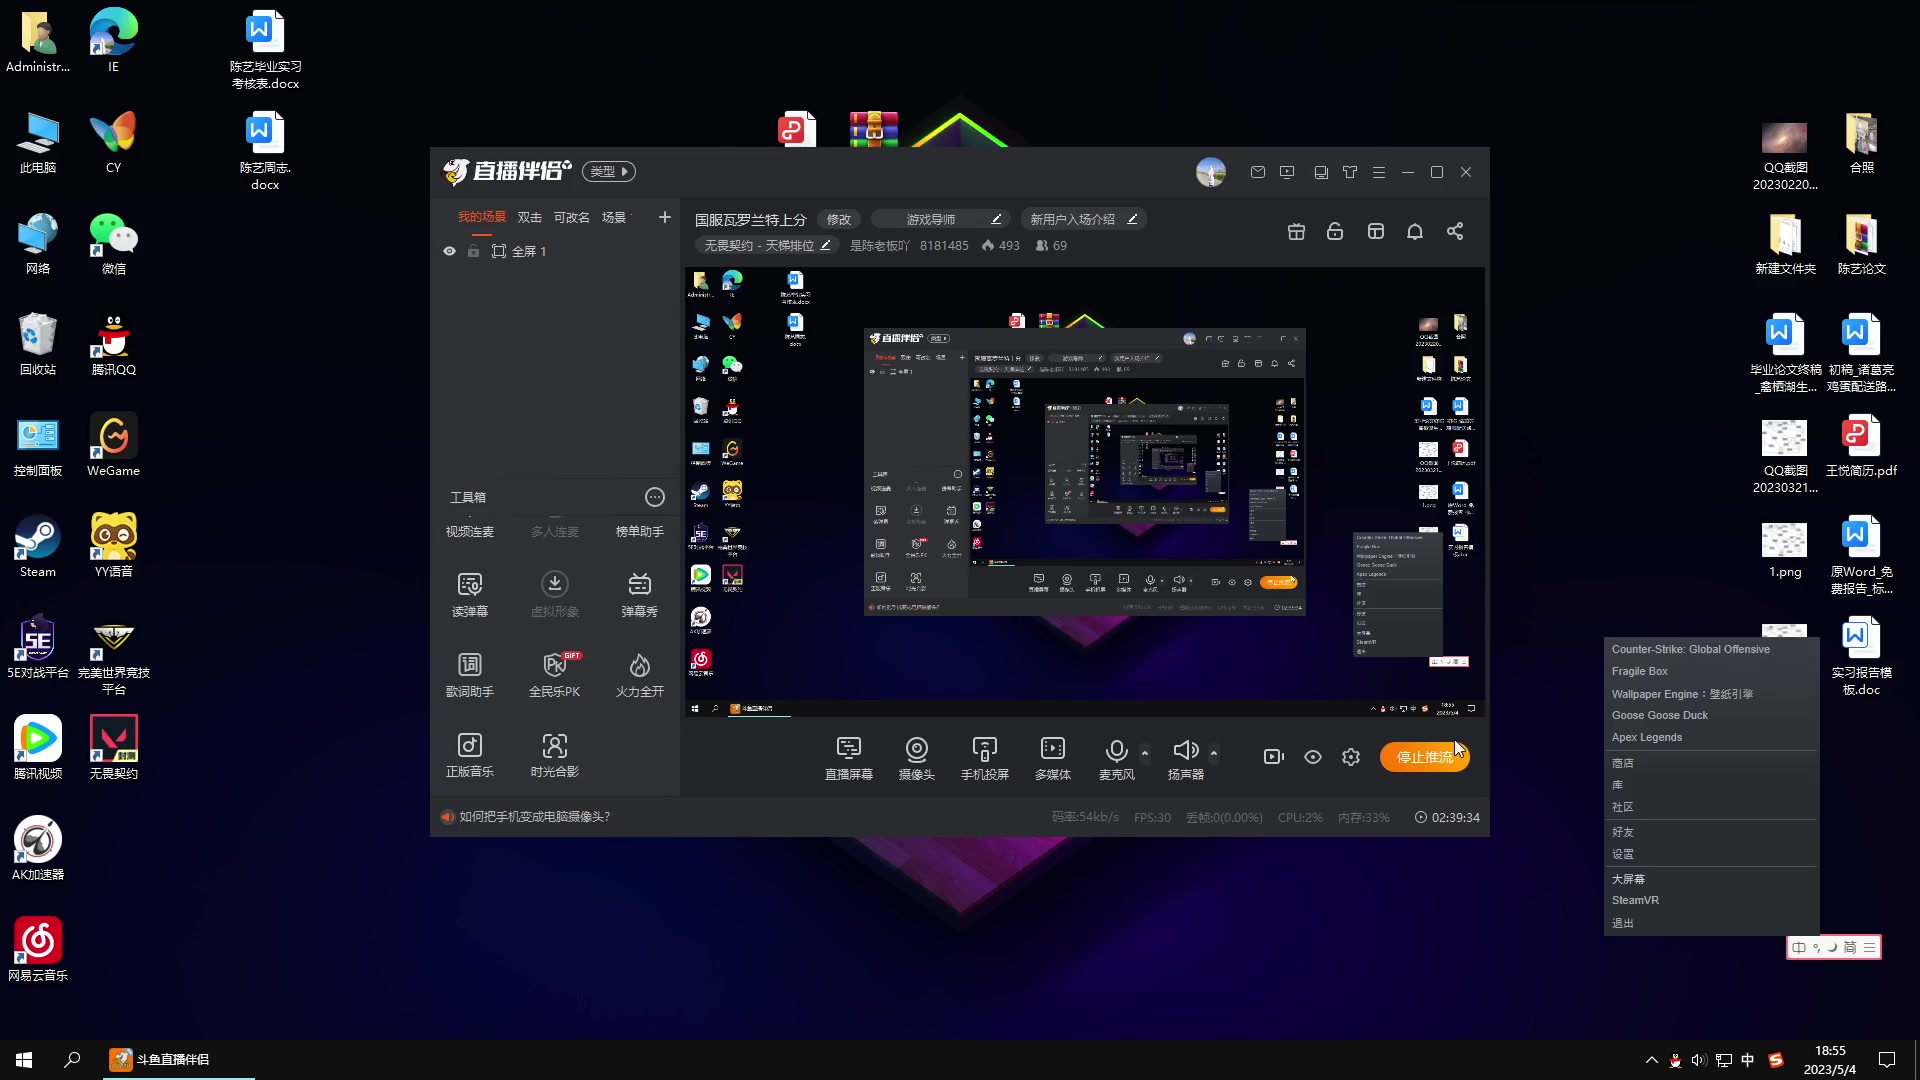Open the 如何把手机变成电脑摄像头 tip link
Viewport: 1920px width, 1080px height.
(534, 817)
